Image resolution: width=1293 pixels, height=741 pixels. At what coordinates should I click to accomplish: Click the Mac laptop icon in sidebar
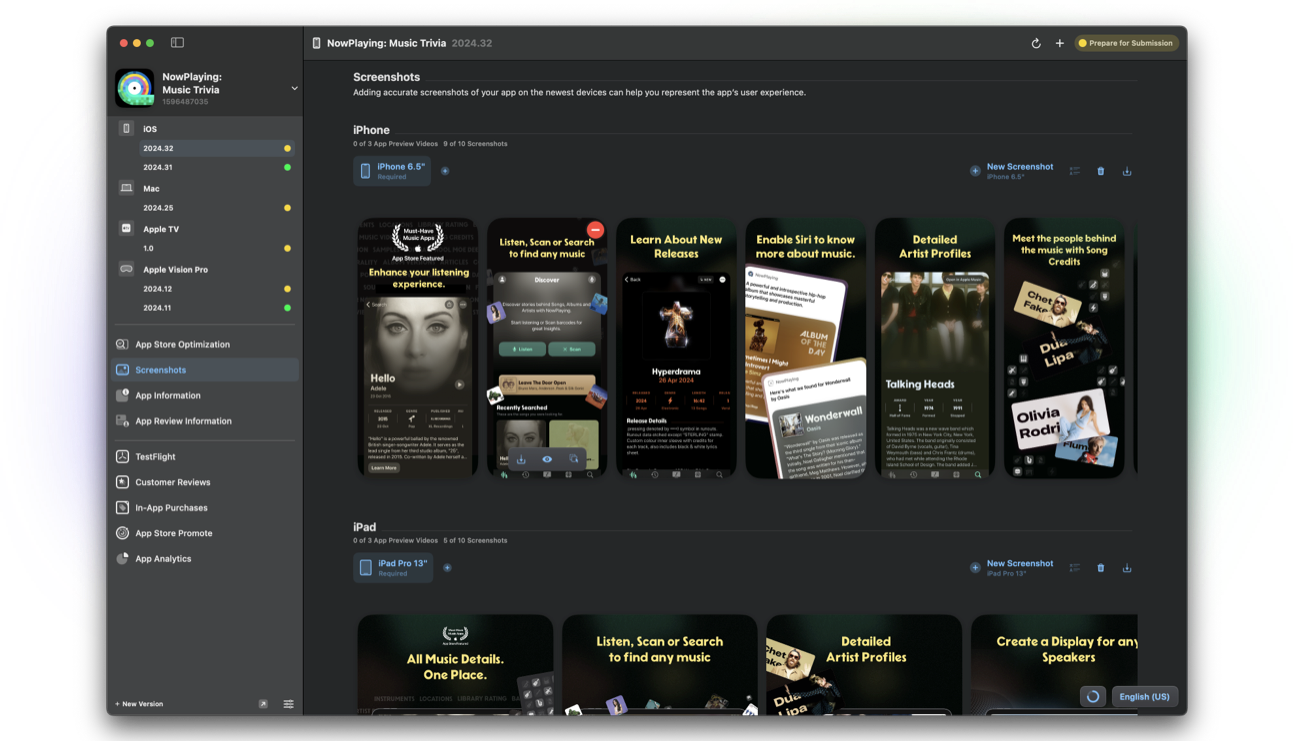(126, 188)
